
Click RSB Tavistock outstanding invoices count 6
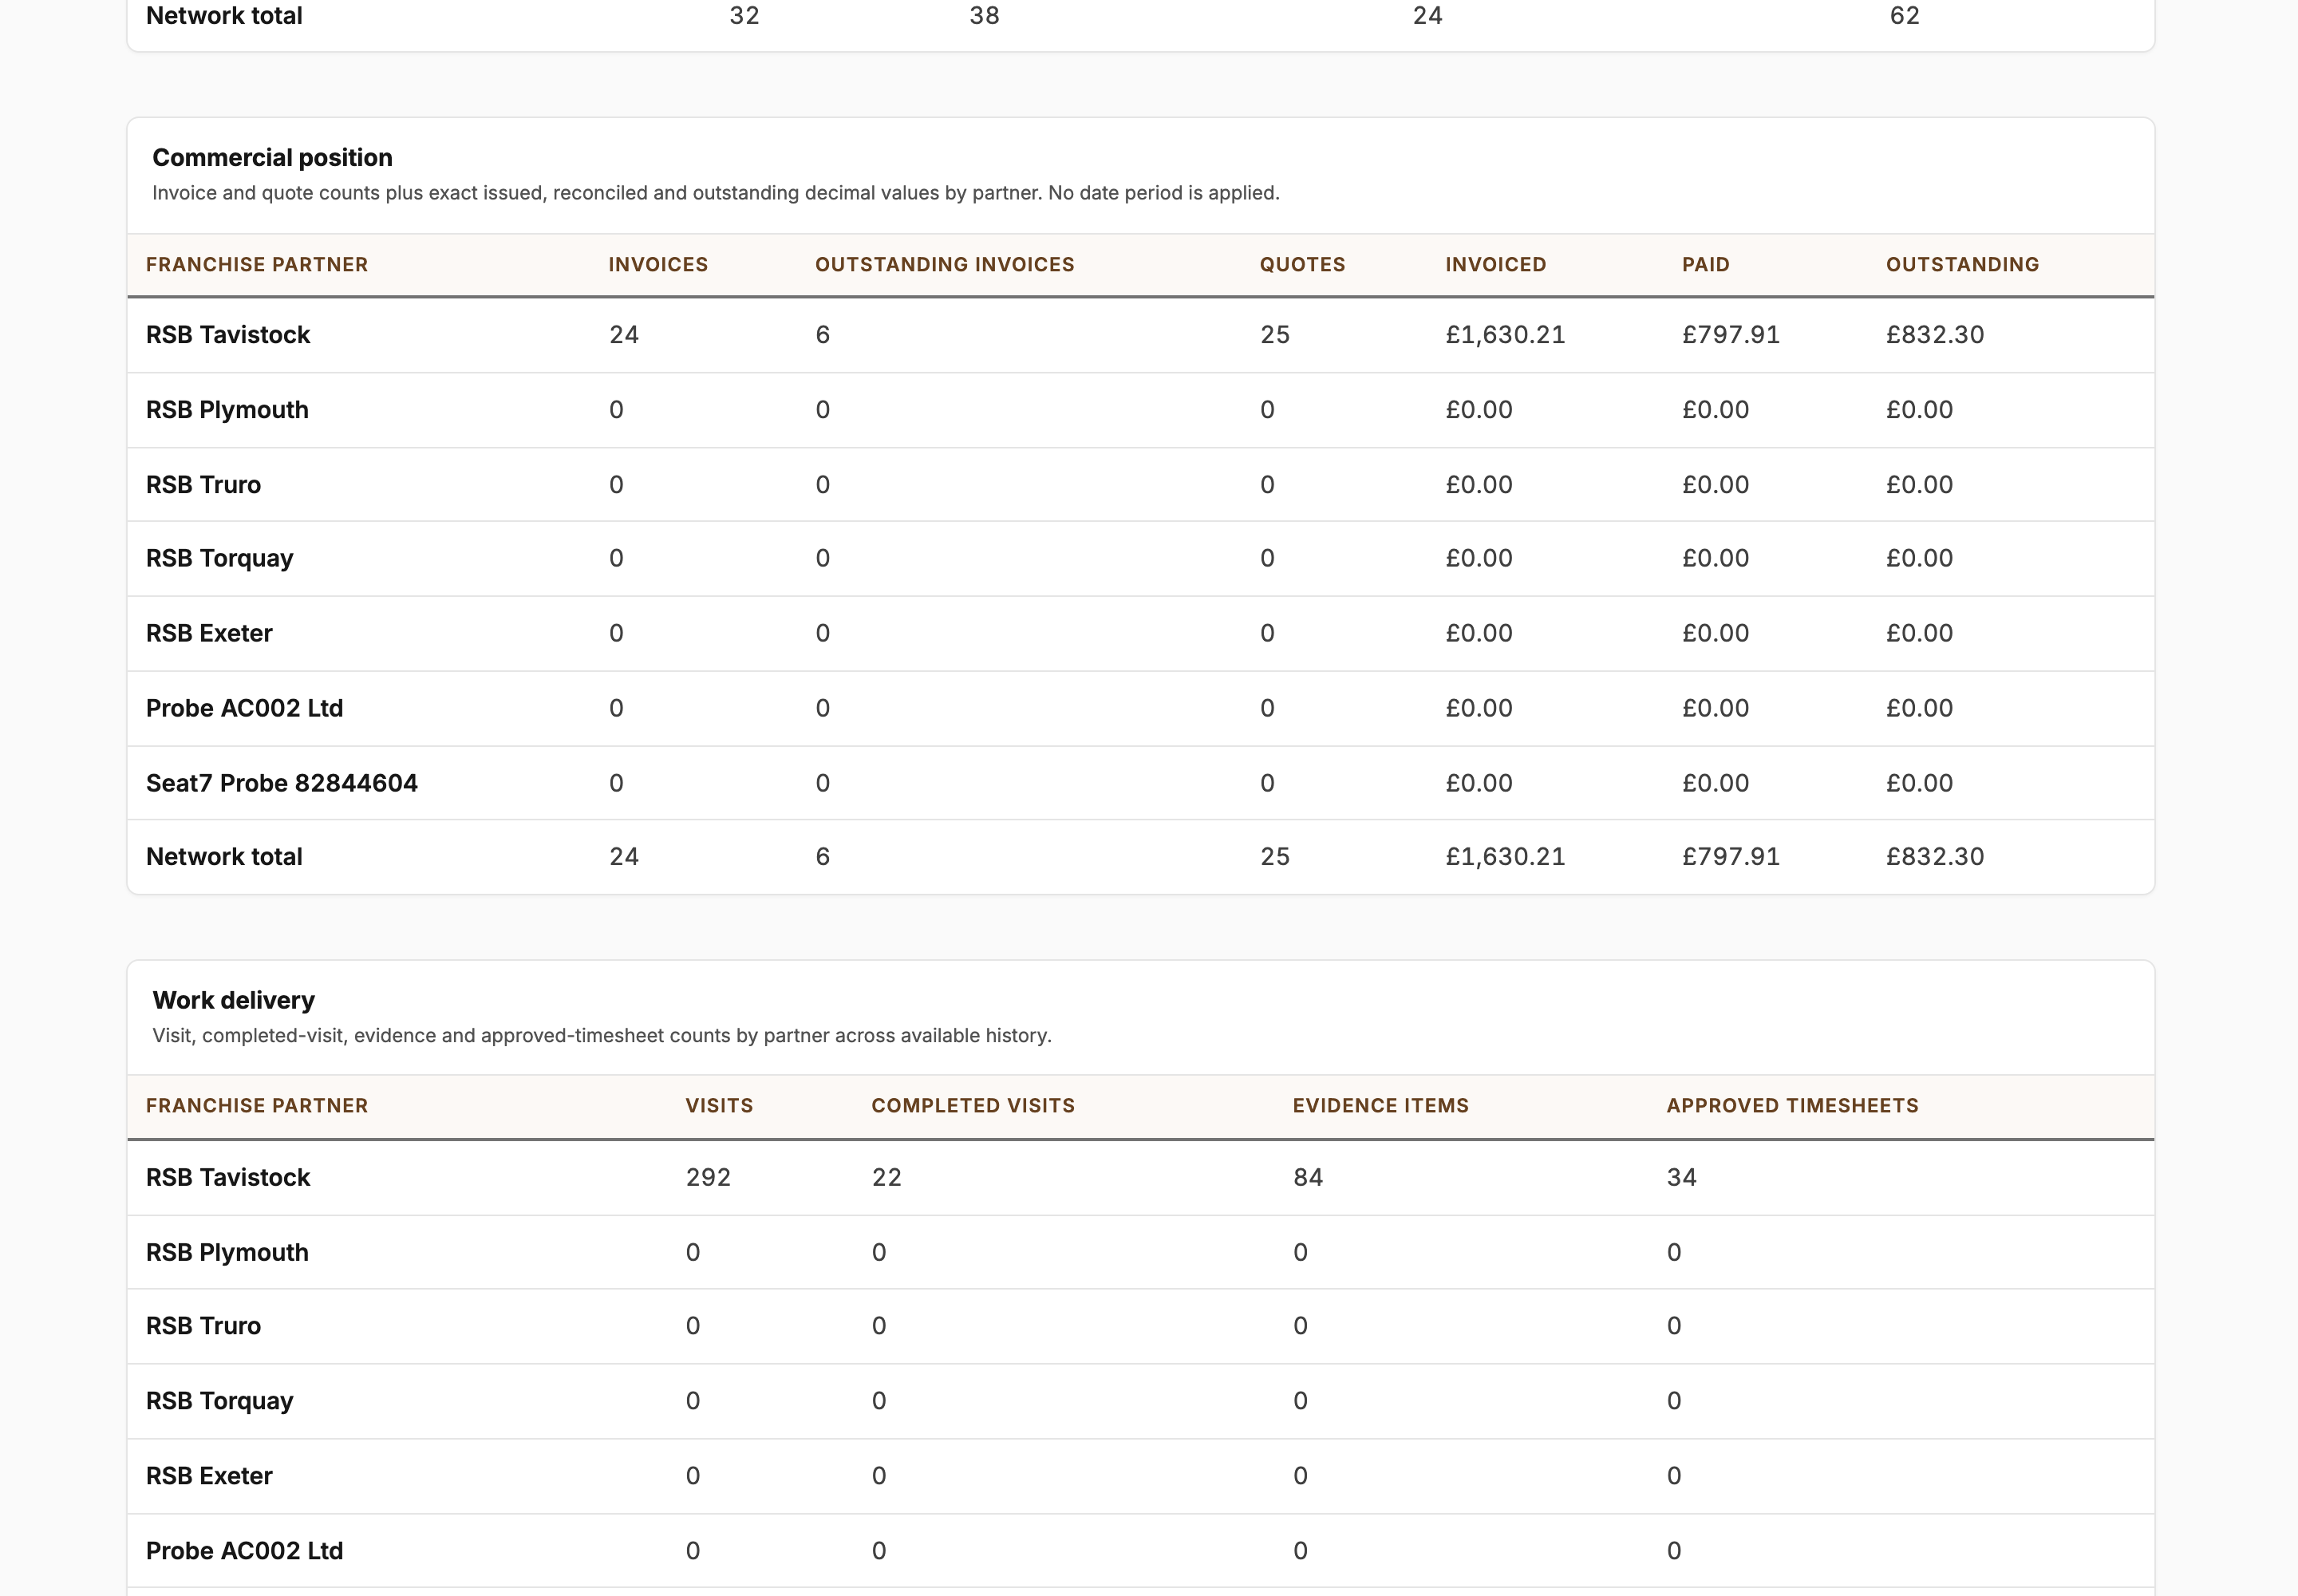click(822, 335)
